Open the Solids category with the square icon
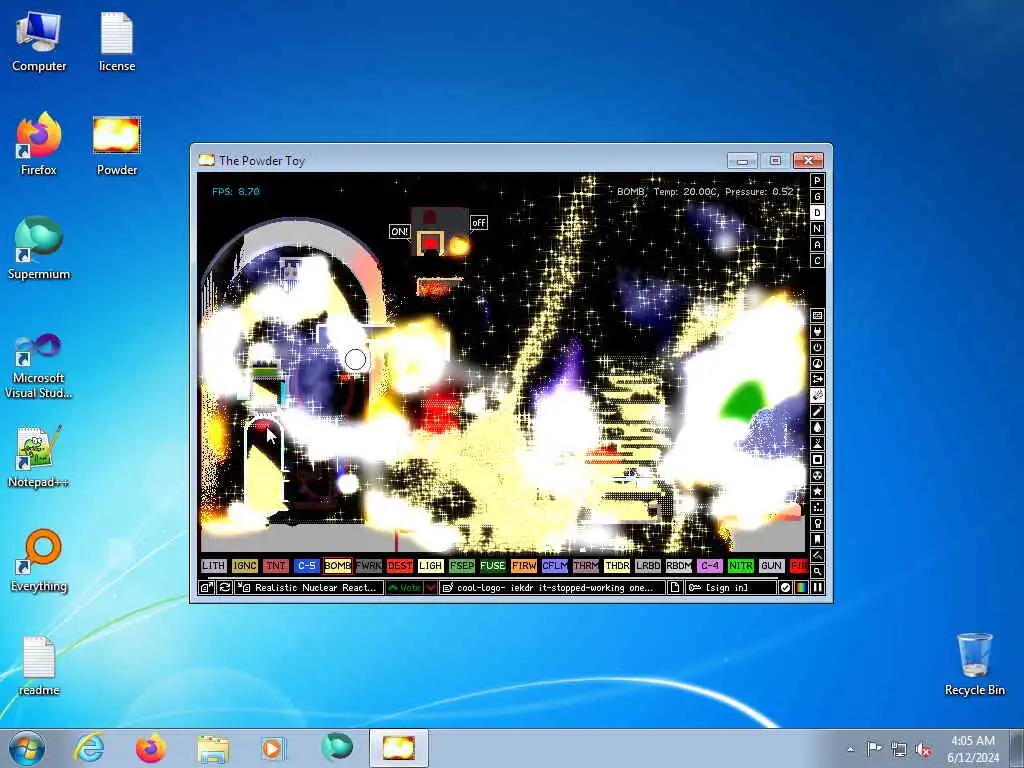Screen dimensions: 1024x768 pyautogui.click(x=817, y=460)
